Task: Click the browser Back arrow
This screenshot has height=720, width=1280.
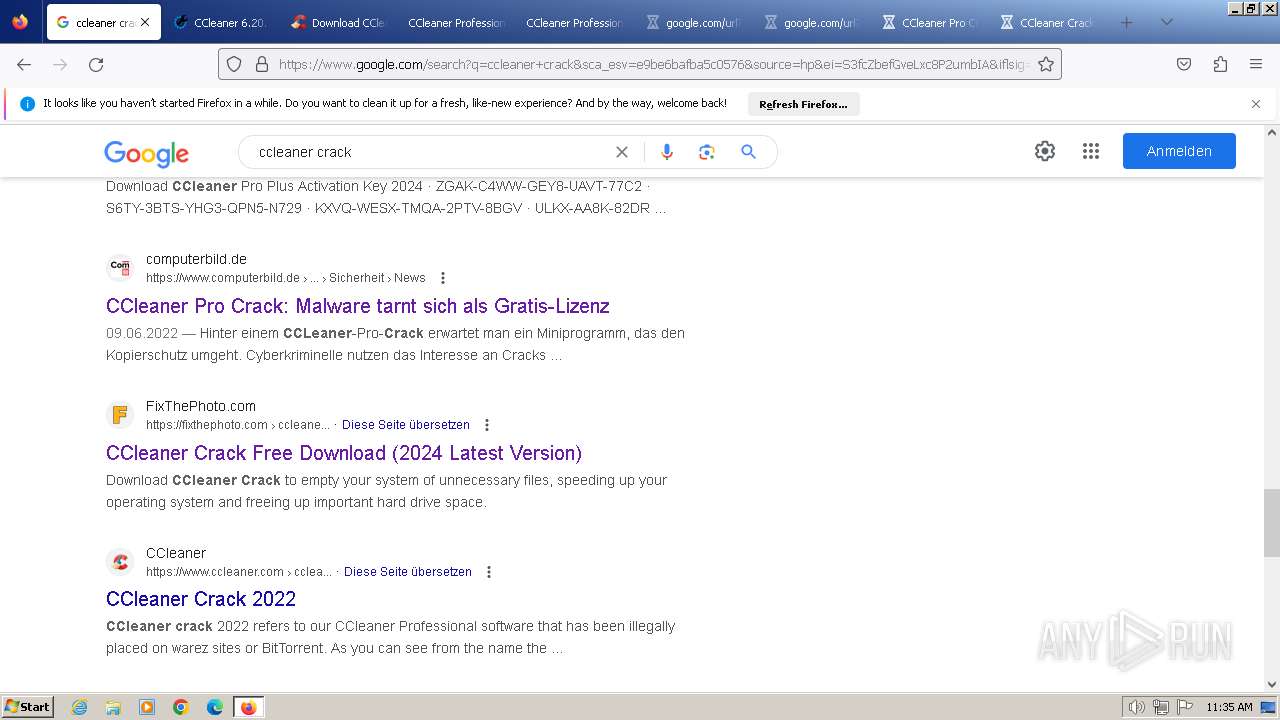Action: point(24,64)
